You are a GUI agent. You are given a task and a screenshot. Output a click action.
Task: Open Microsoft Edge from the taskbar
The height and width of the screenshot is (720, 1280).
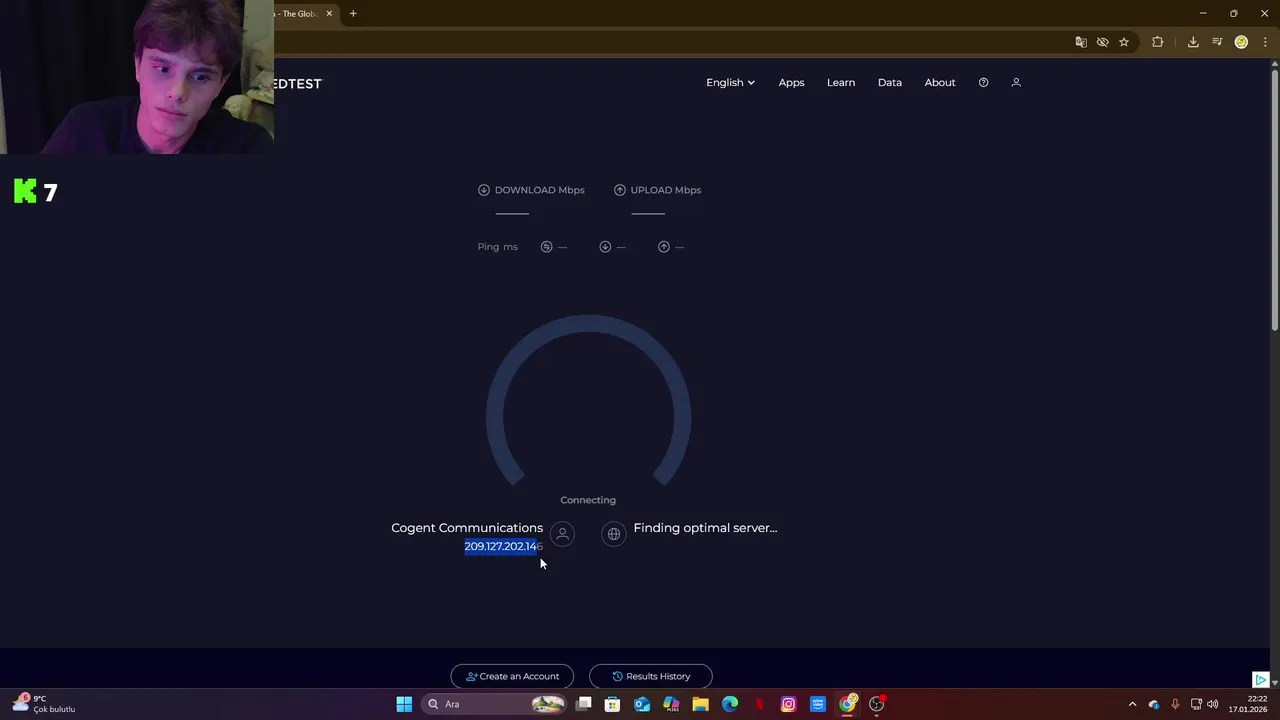(x=730, y=704)
